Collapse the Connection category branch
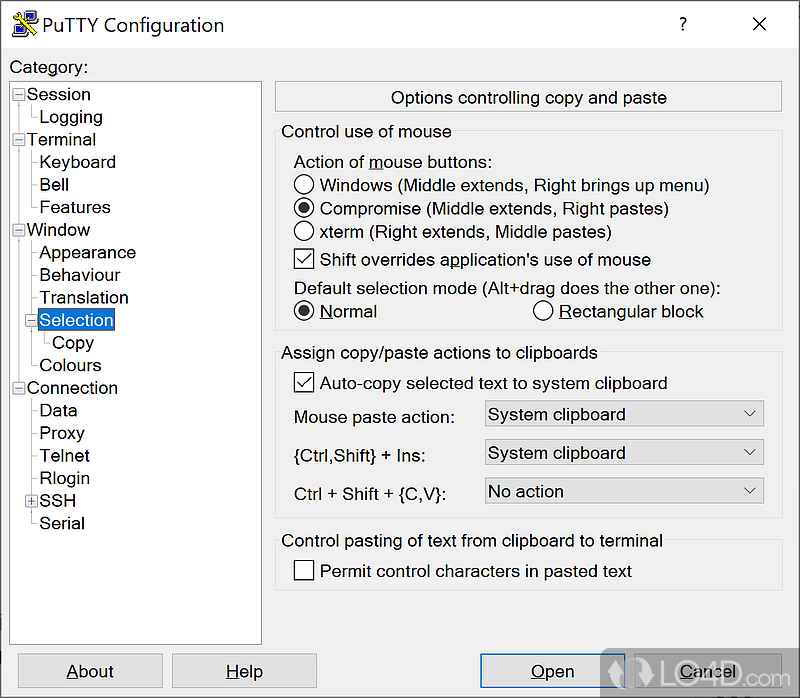The image size is (800, 698). tap(18, 388)
